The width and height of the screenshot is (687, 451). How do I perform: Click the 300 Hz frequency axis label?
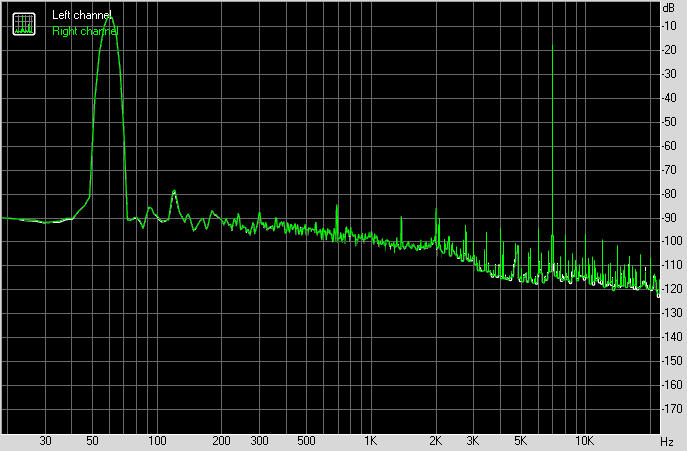tap(259, 441)
